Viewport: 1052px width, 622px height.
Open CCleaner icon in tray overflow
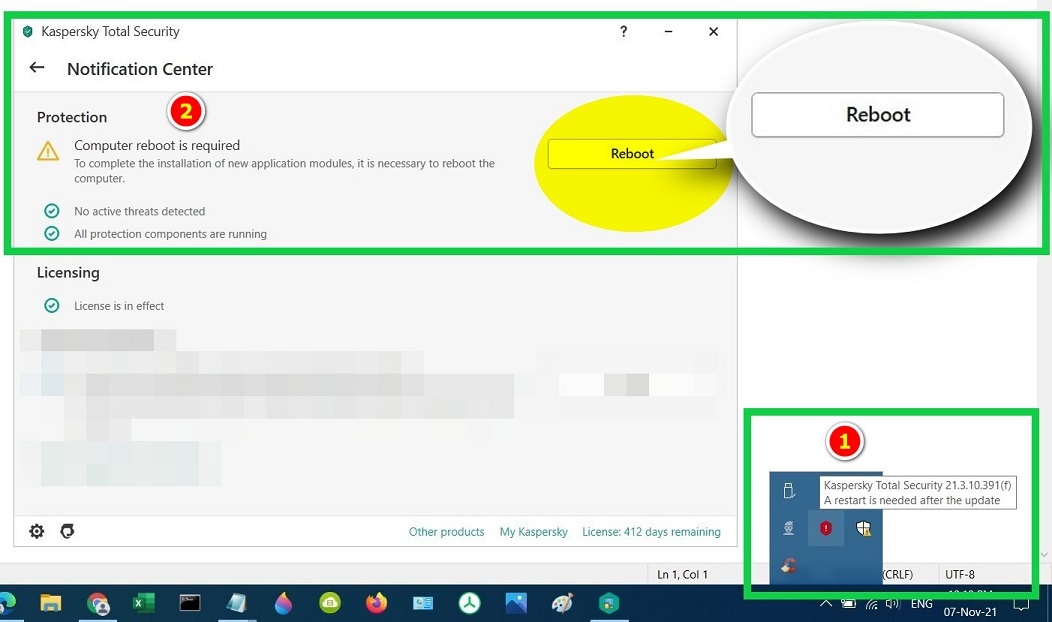point(789,566)
